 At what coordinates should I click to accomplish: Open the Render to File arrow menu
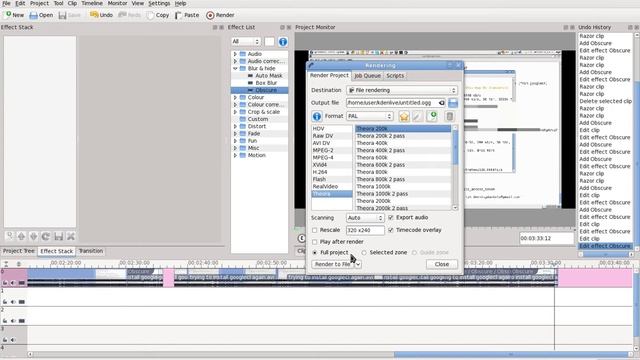(358, 264)
